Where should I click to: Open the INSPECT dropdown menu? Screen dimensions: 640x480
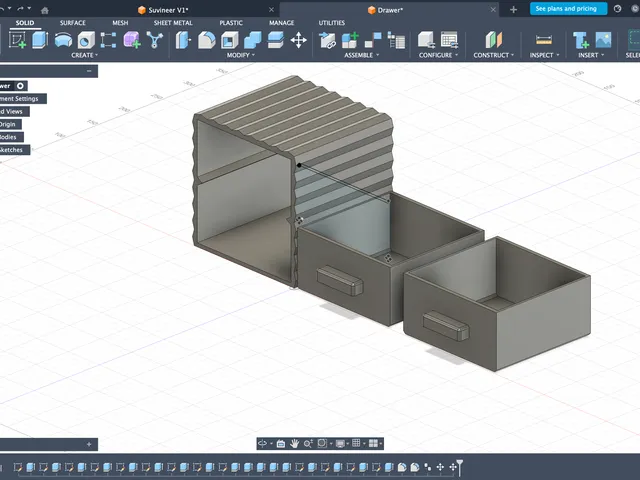click(544, 55)
